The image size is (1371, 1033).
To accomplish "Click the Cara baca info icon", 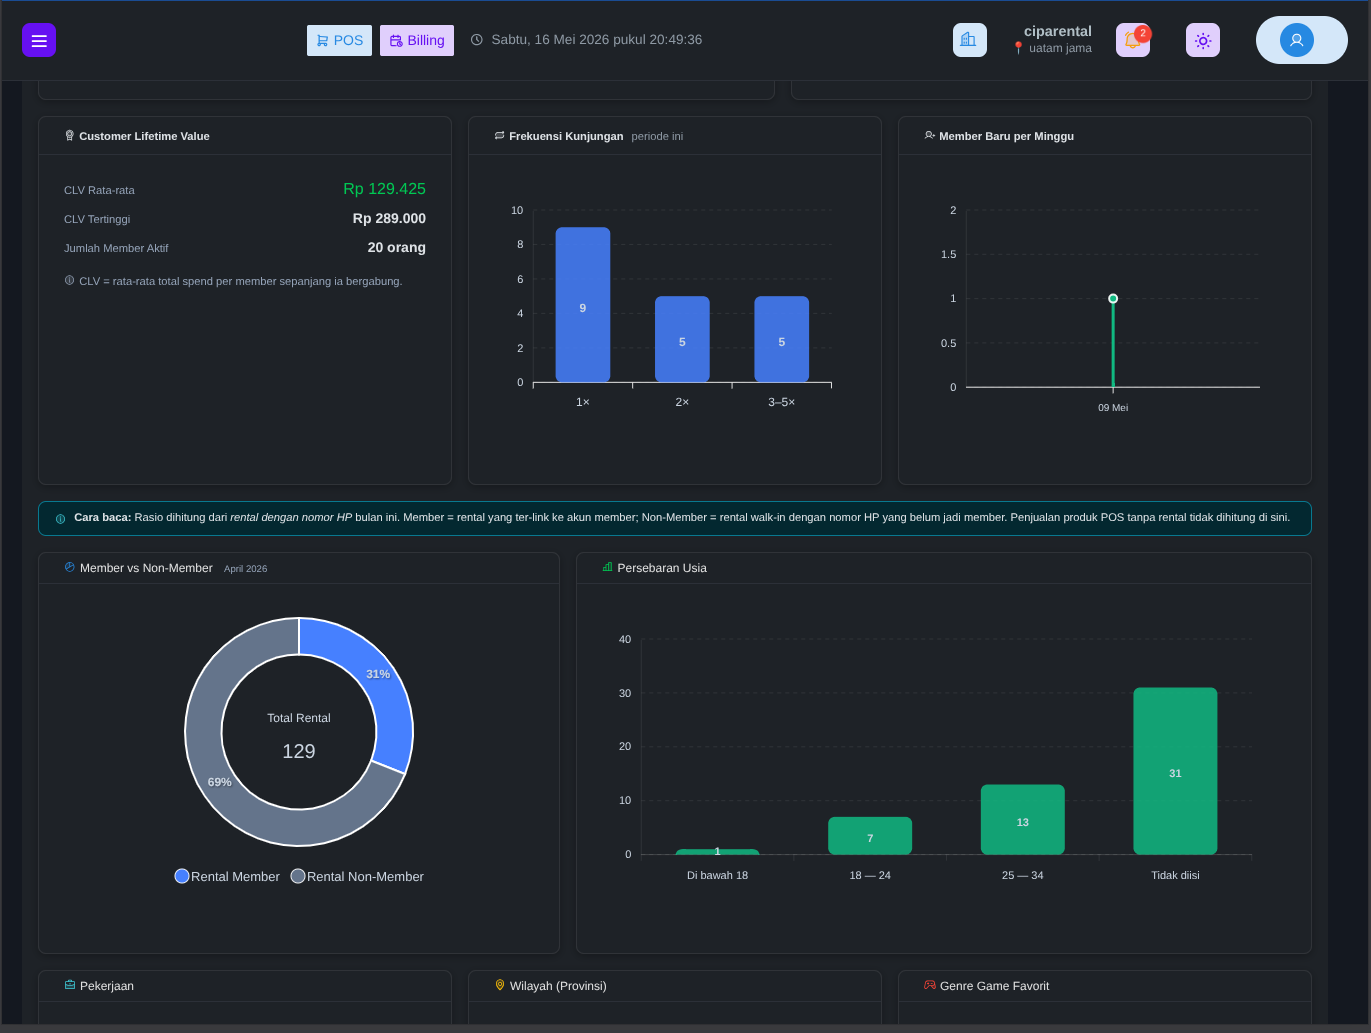I will click(60, 518).
